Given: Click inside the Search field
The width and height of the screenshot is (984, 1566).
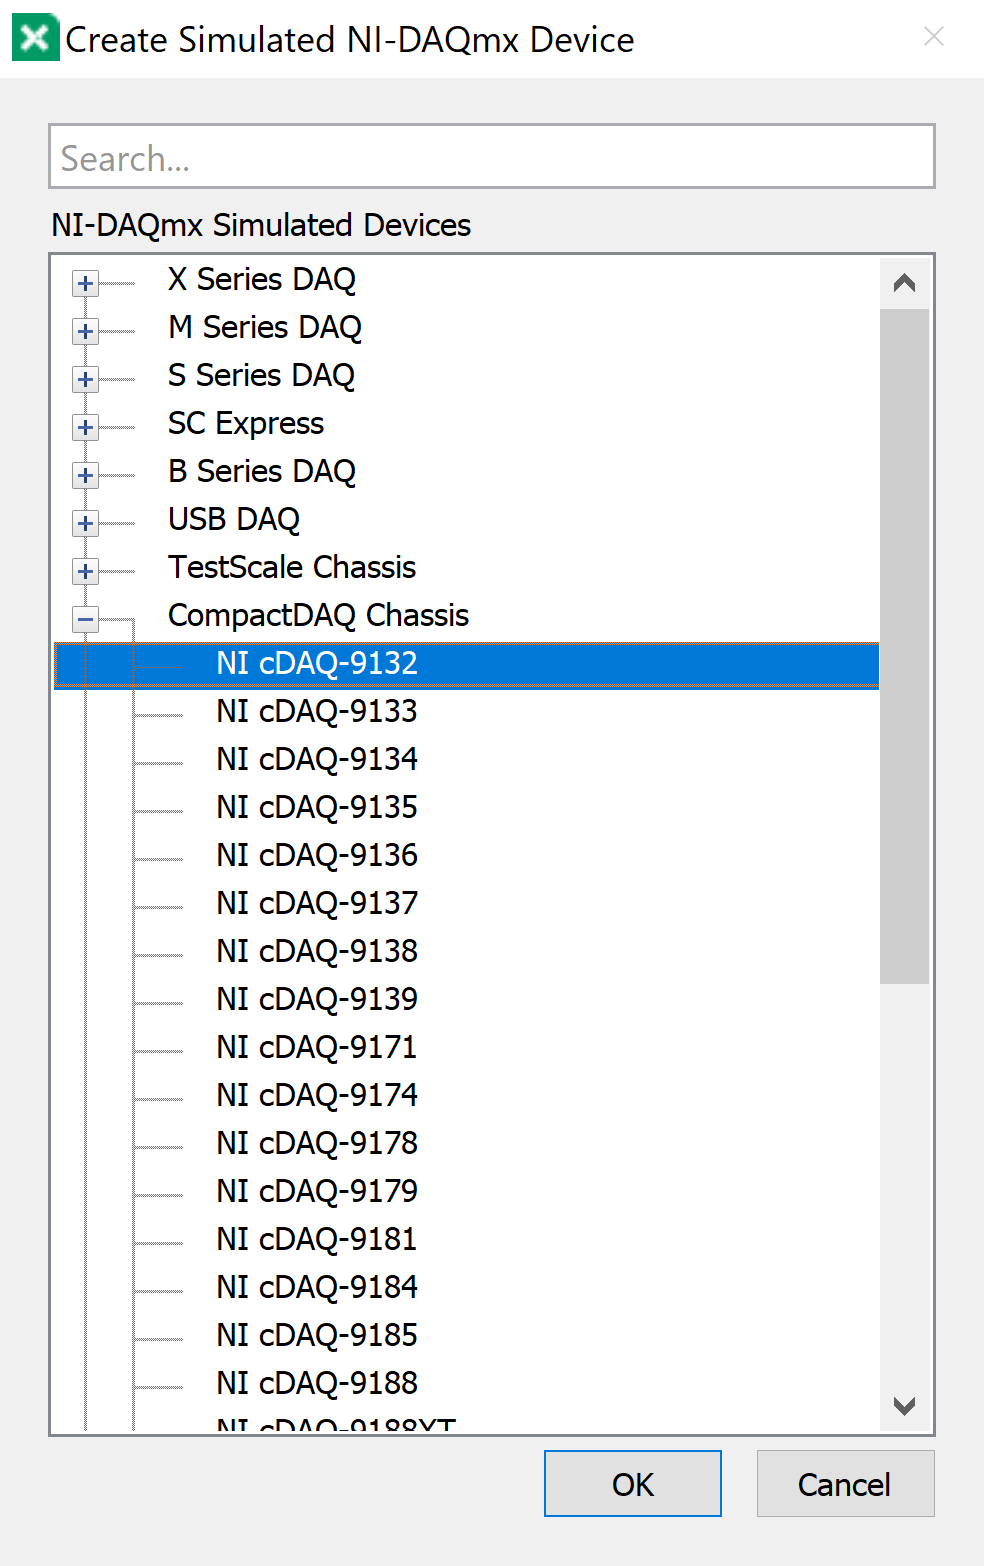Looking at the screenshot, I should pos(492,157).
